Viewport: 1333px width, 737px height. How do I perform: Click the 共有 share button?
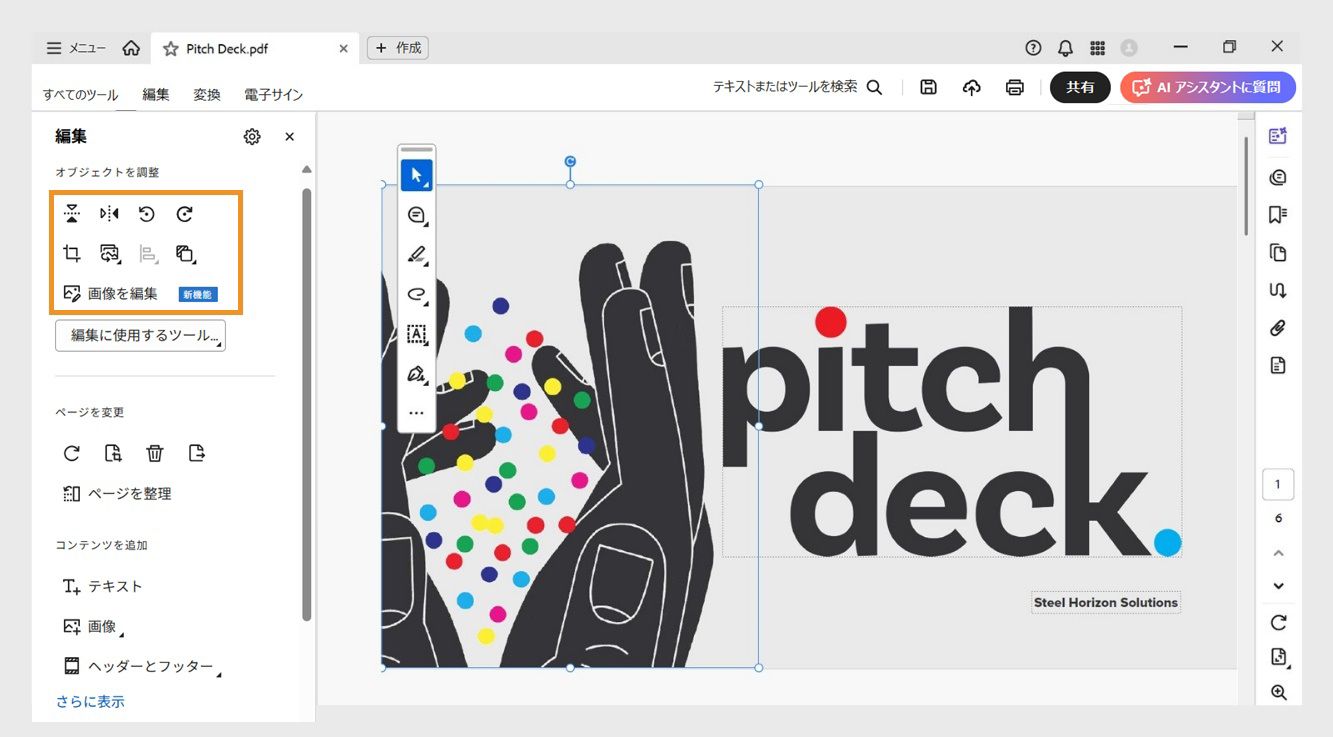(1080, 88)
